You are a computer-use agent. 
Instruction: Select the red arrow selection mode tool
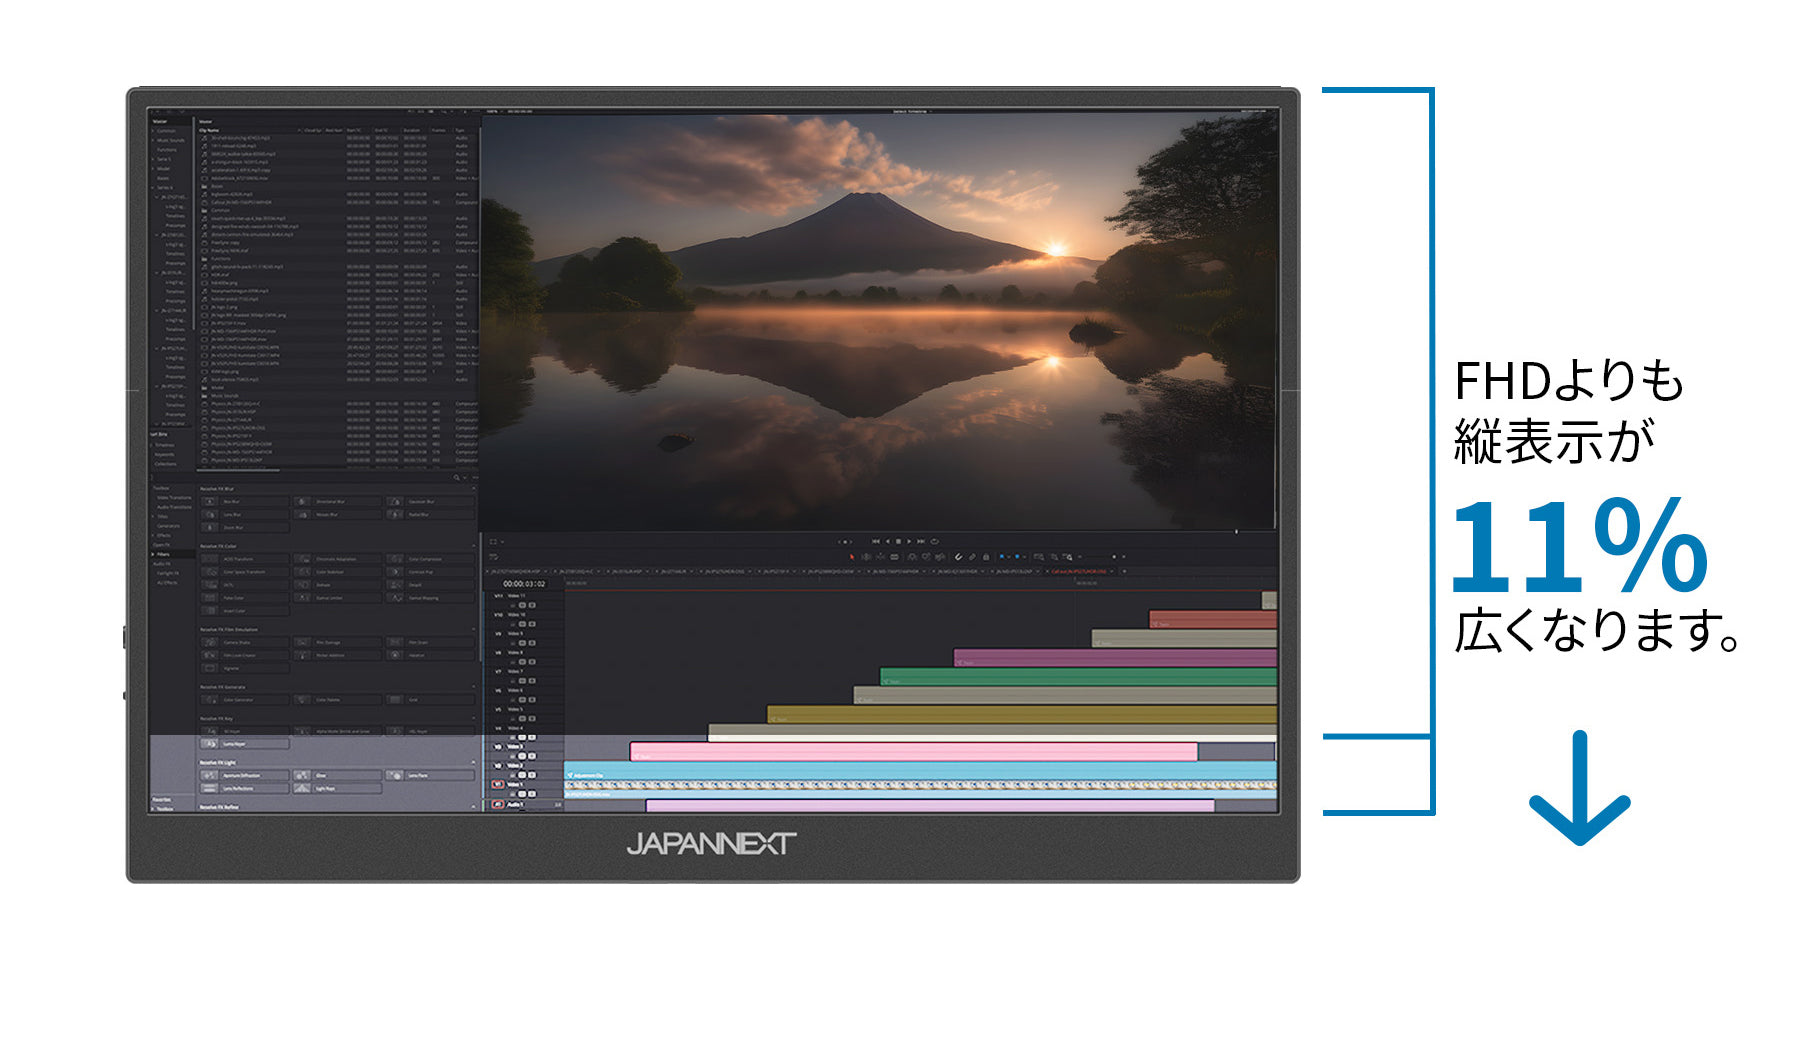pyautogui.click(x=852, y=557)
